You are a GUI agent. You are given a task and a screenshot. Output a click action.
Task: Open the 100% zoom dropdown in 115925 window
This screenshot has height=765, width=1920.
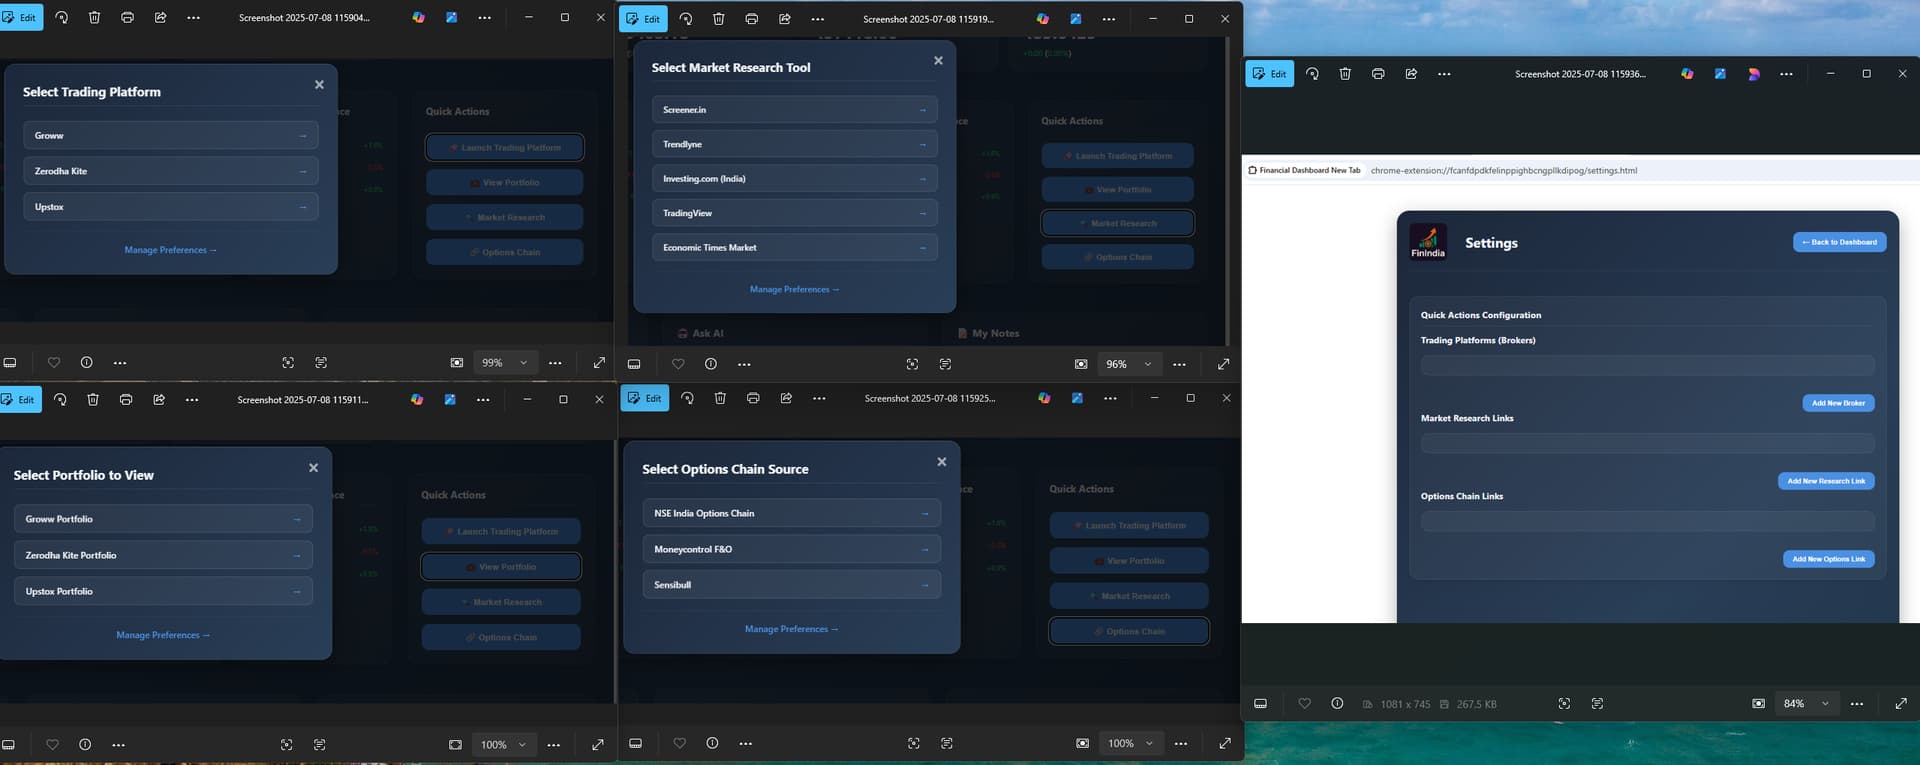1131,743
